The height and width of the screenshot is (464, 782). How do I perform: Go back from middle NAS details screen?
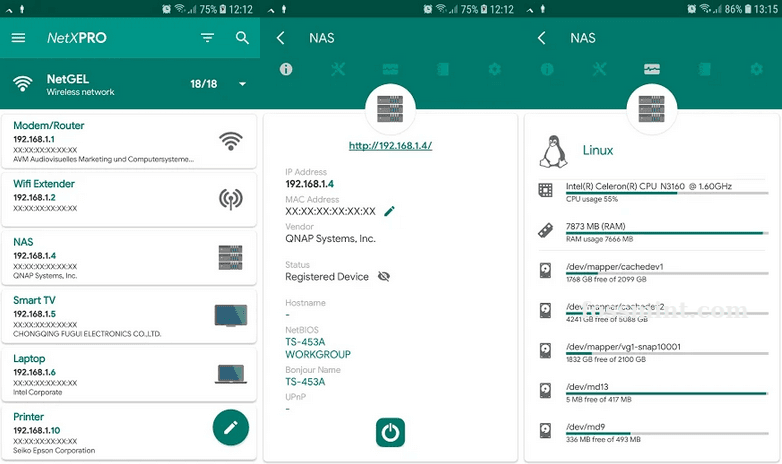(x=281, y=38)
